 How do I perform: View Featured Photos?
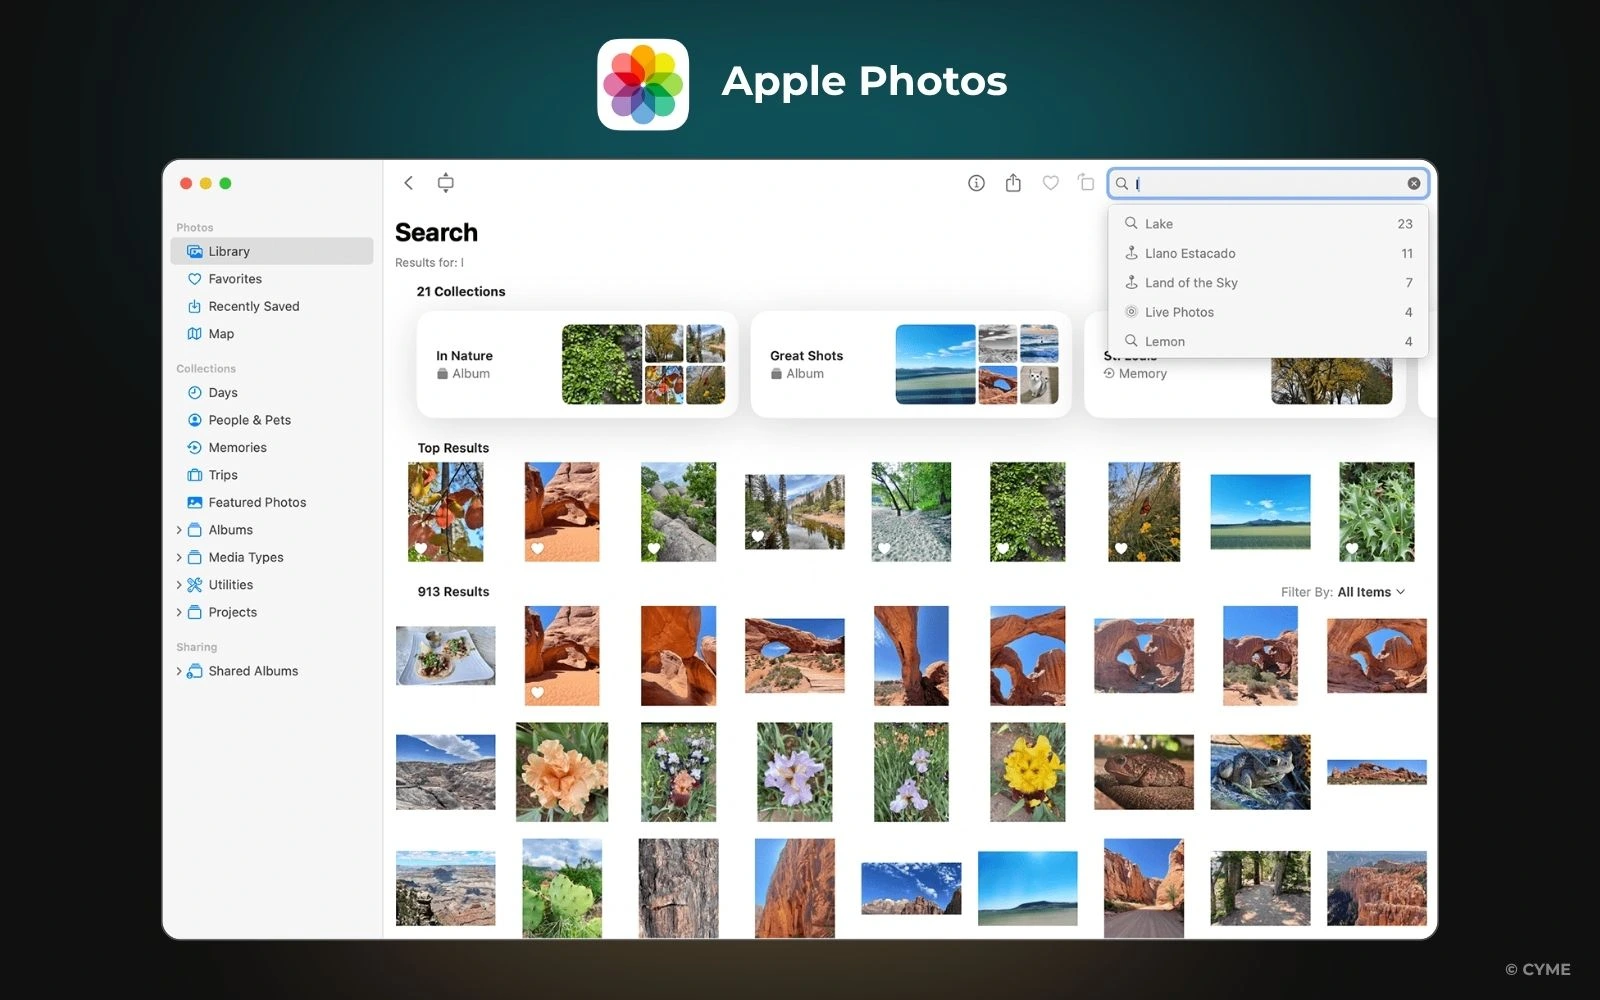(256, 502)
